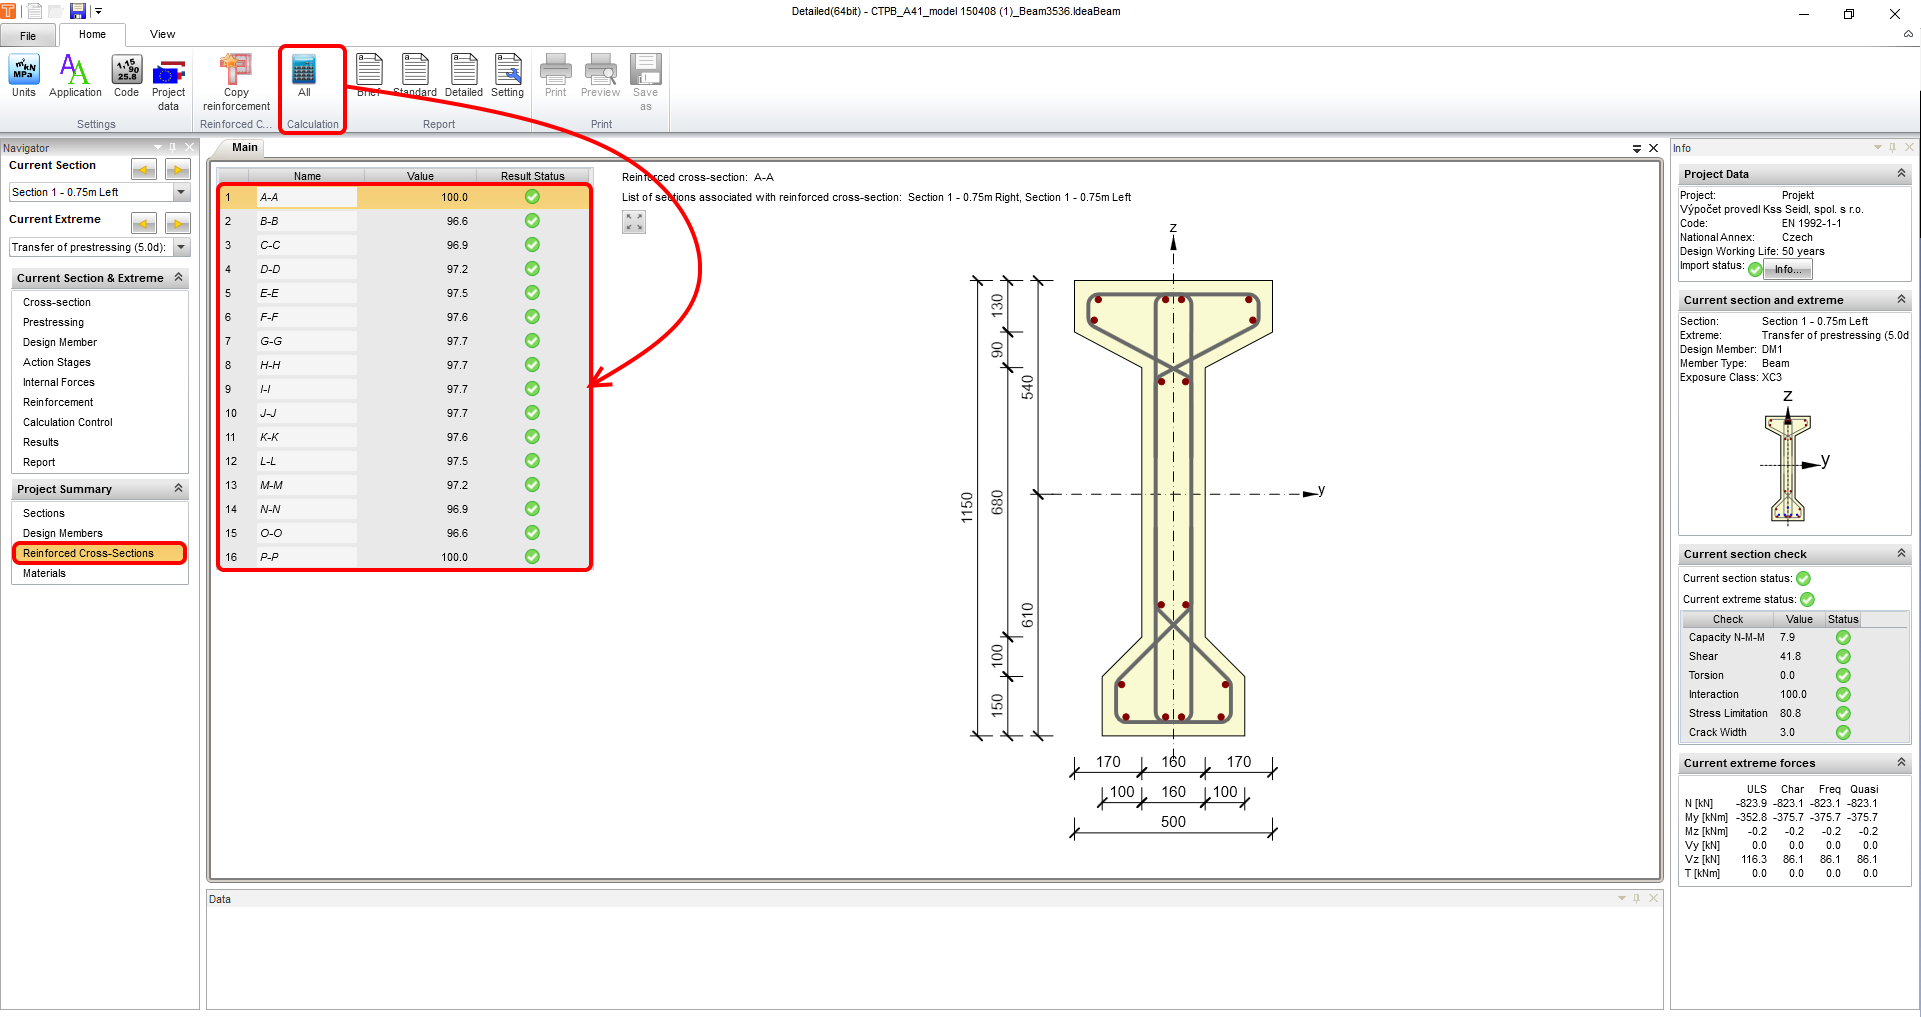
Task: Click the Import status Info button
Action: [1787, 268]
